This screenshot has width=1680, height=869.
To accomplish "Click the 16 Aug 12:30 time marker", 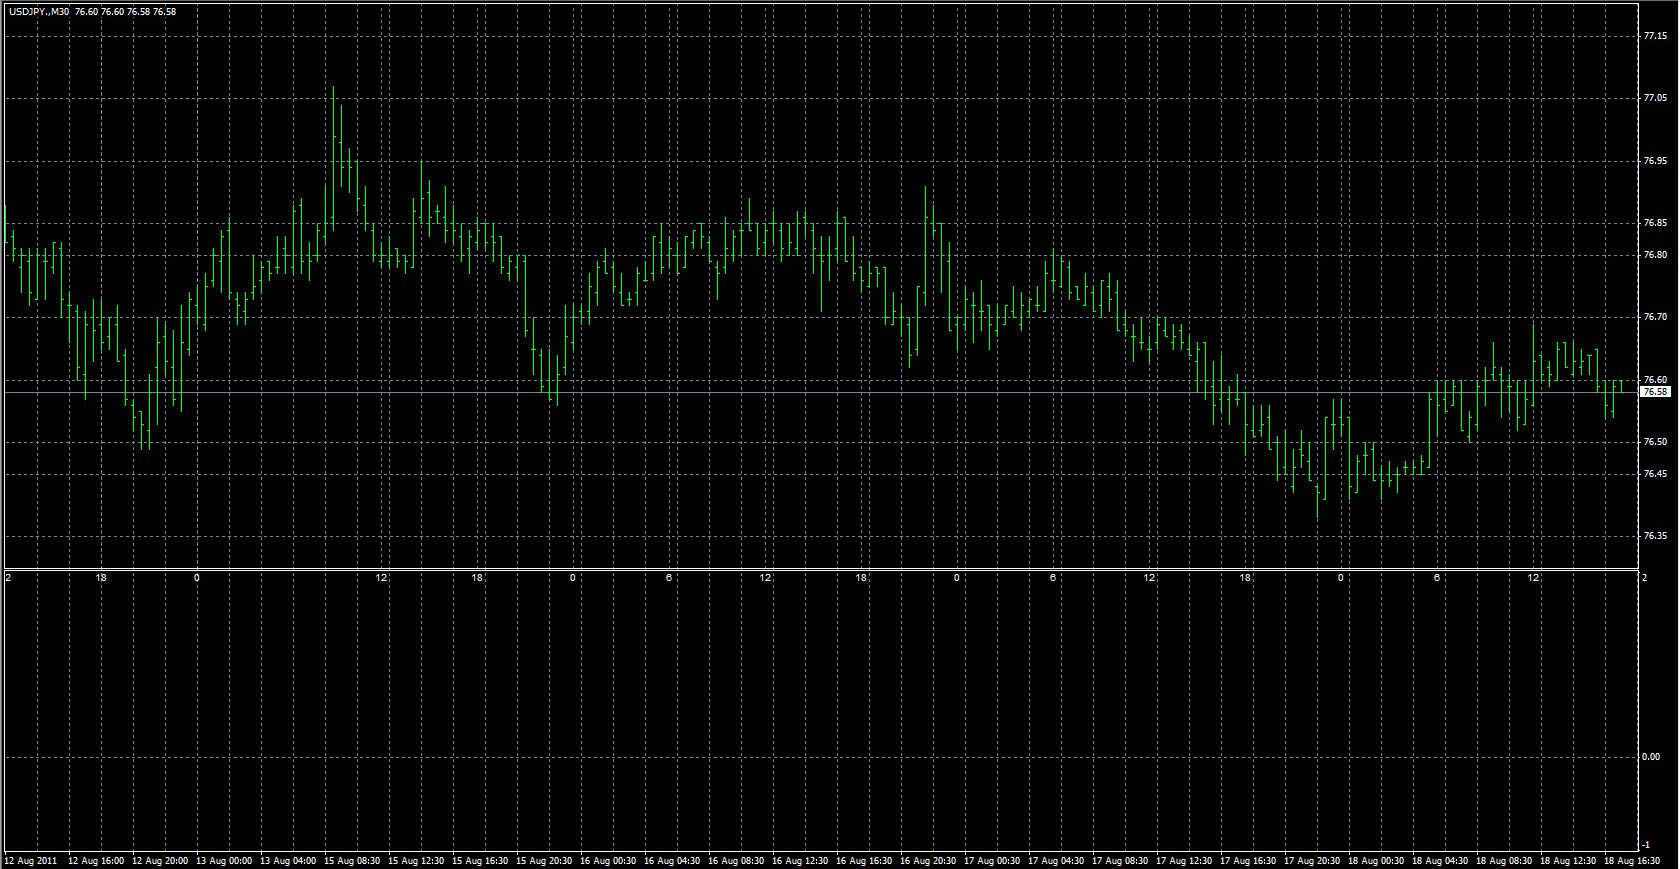I will point(800,860).
